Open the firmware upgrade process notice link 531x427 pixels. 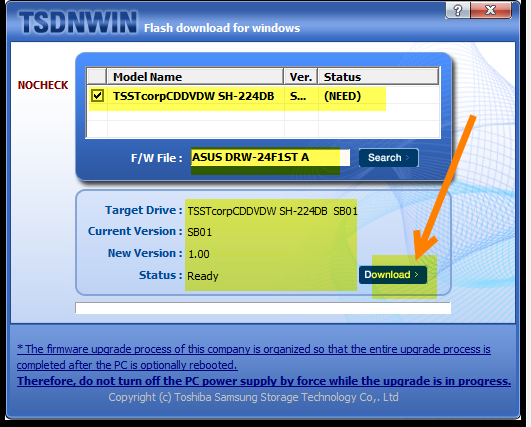click(254, 357)
